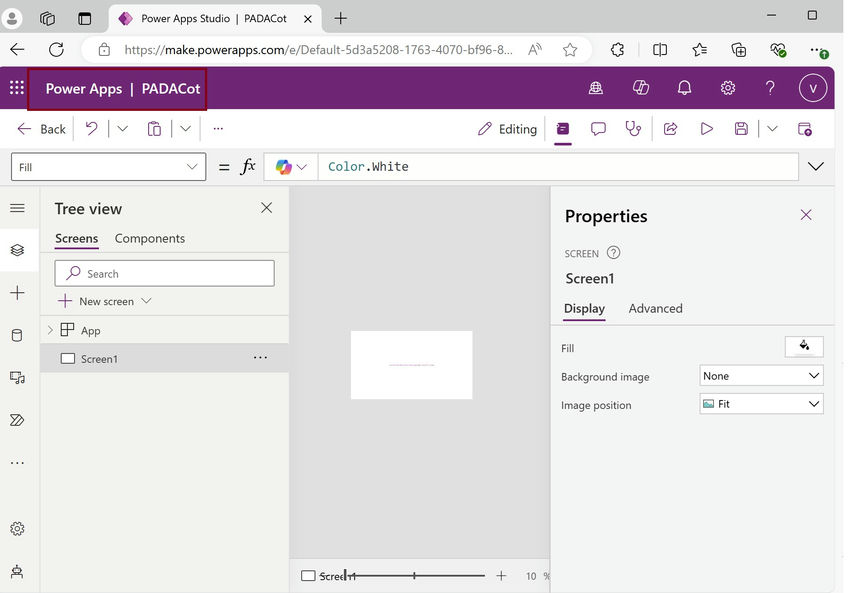Click the Tree view search field
The height and width of the screenshot is (593, 850).
[164, 273]
